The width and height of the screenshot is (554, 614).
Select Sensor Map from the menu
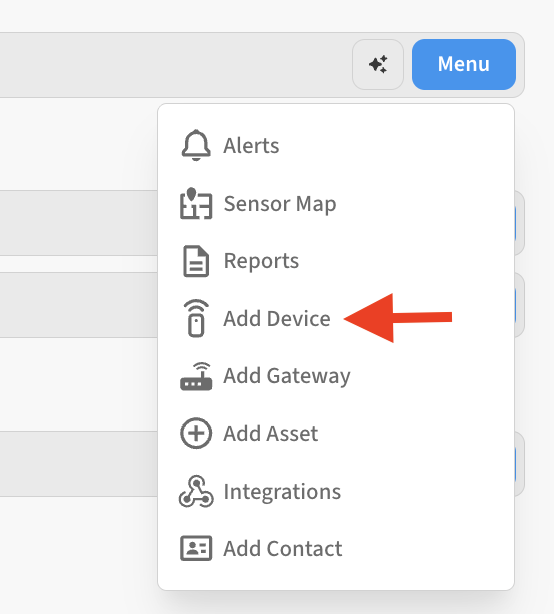(280, 204)
